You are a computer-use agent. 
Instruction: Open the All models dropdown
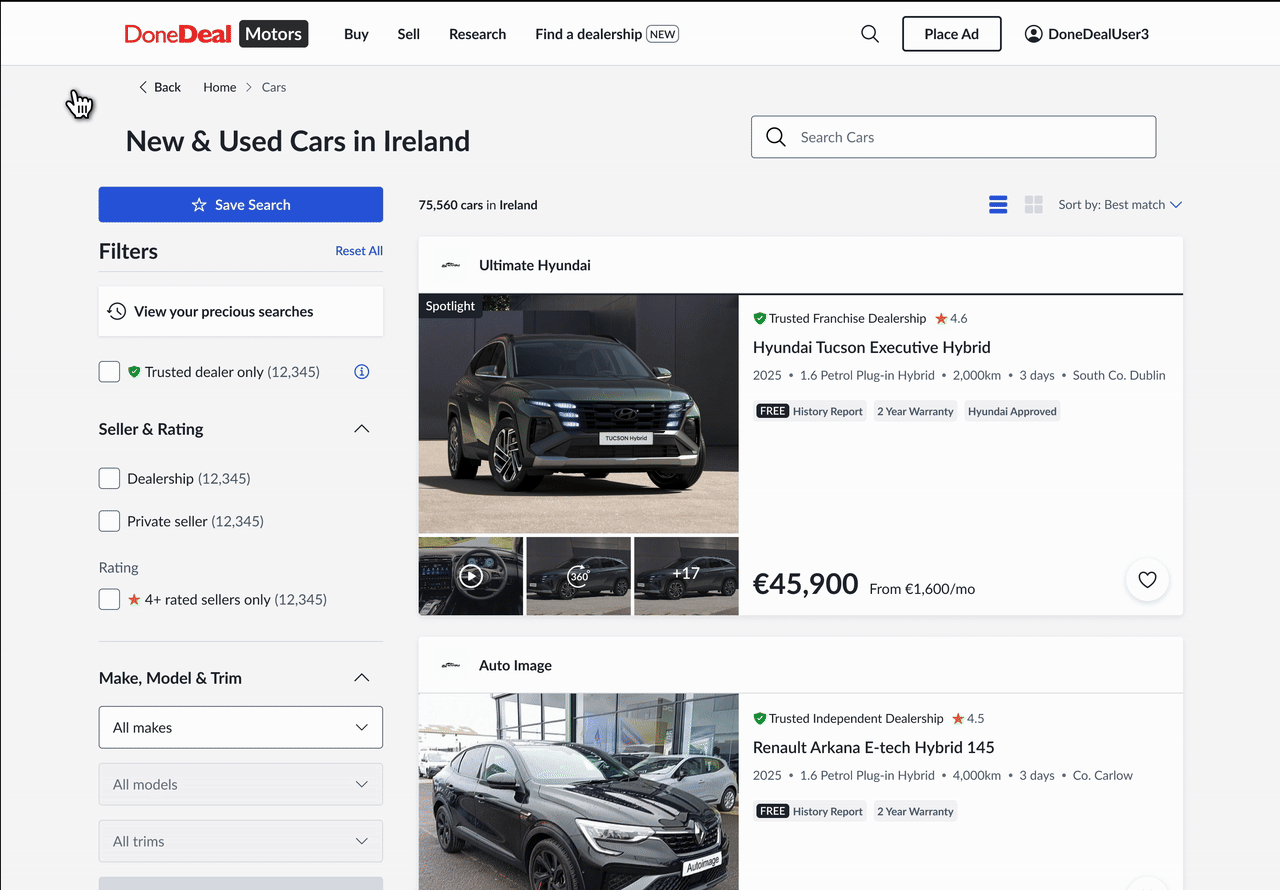coord(241,784)
